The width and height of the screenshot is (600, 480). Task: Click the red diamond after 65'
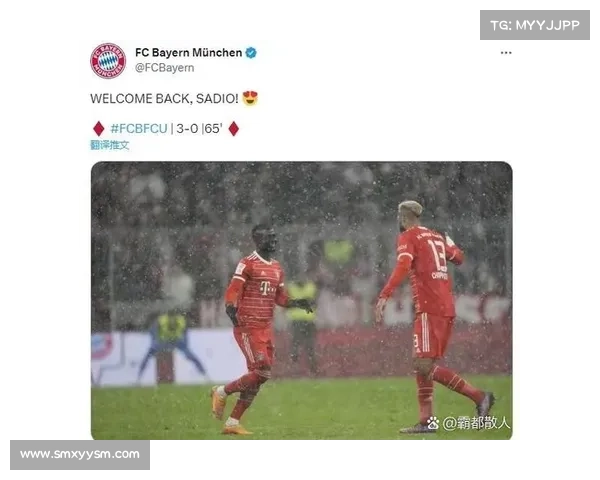point(233,129)
